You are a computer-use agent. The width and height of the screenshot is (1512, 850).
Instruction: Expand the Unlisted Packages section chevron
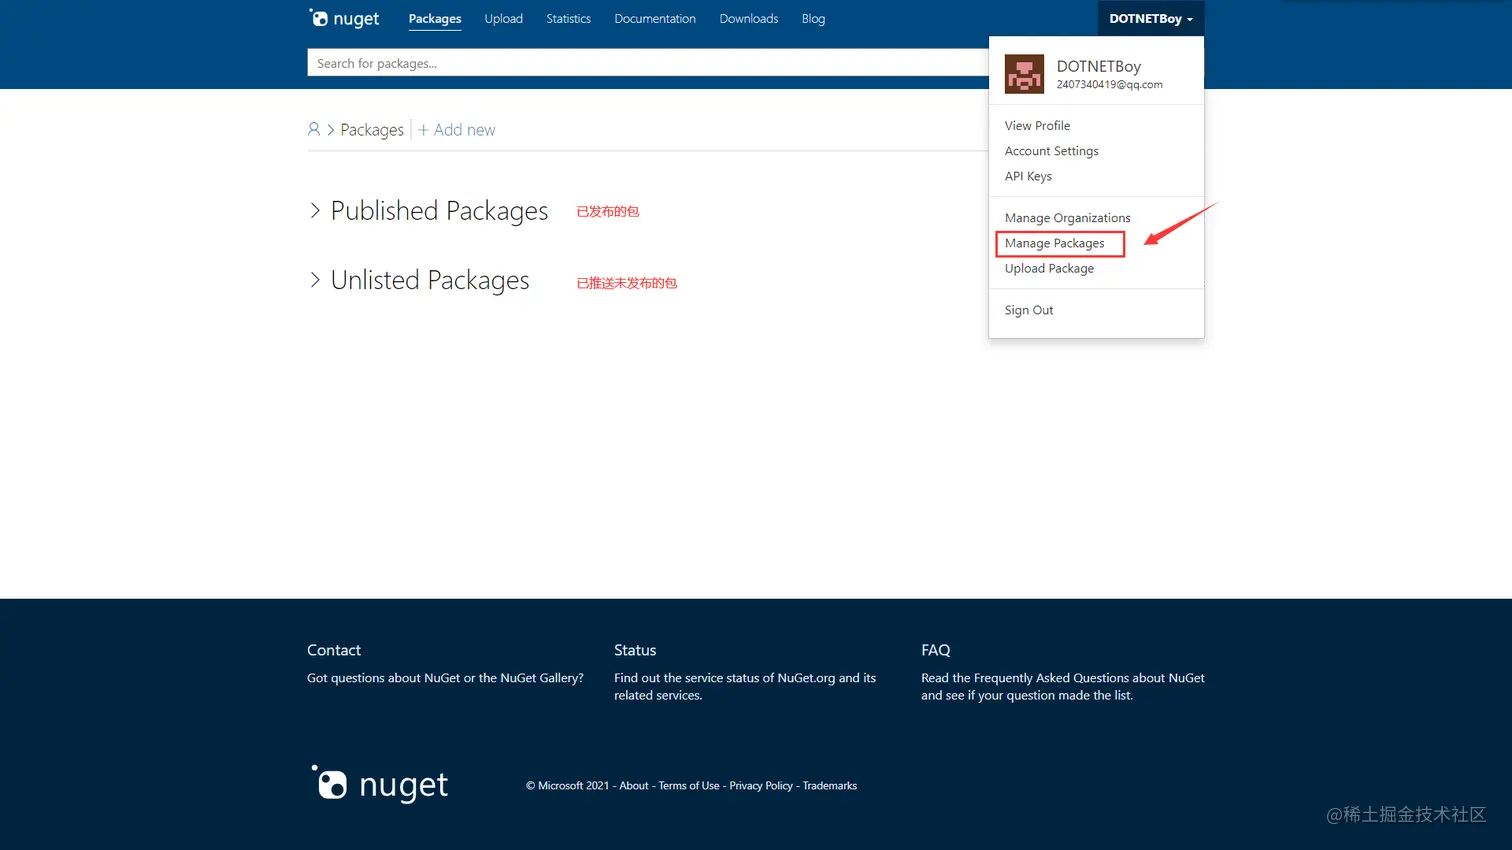[x=315, y=280]
